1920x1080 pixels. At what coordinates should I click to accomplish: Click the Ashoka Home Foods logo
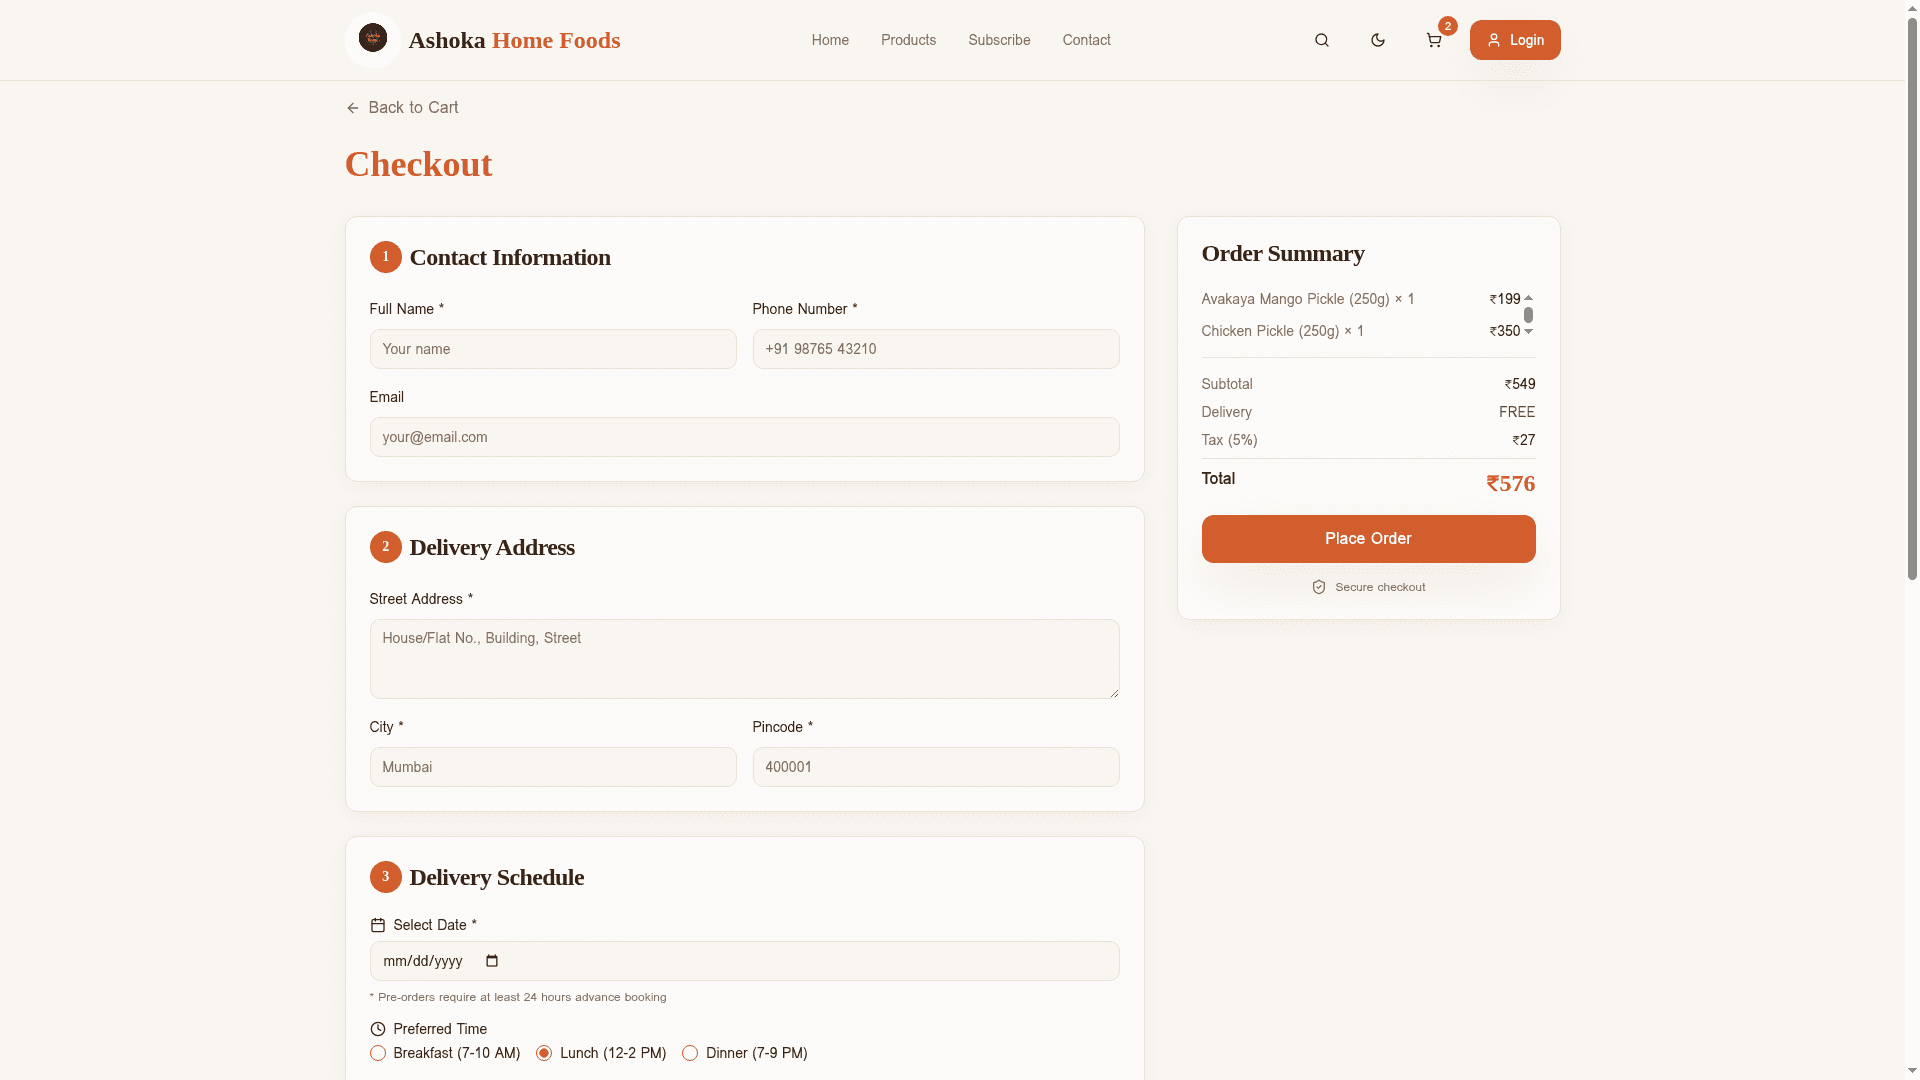tap(373, 40)
